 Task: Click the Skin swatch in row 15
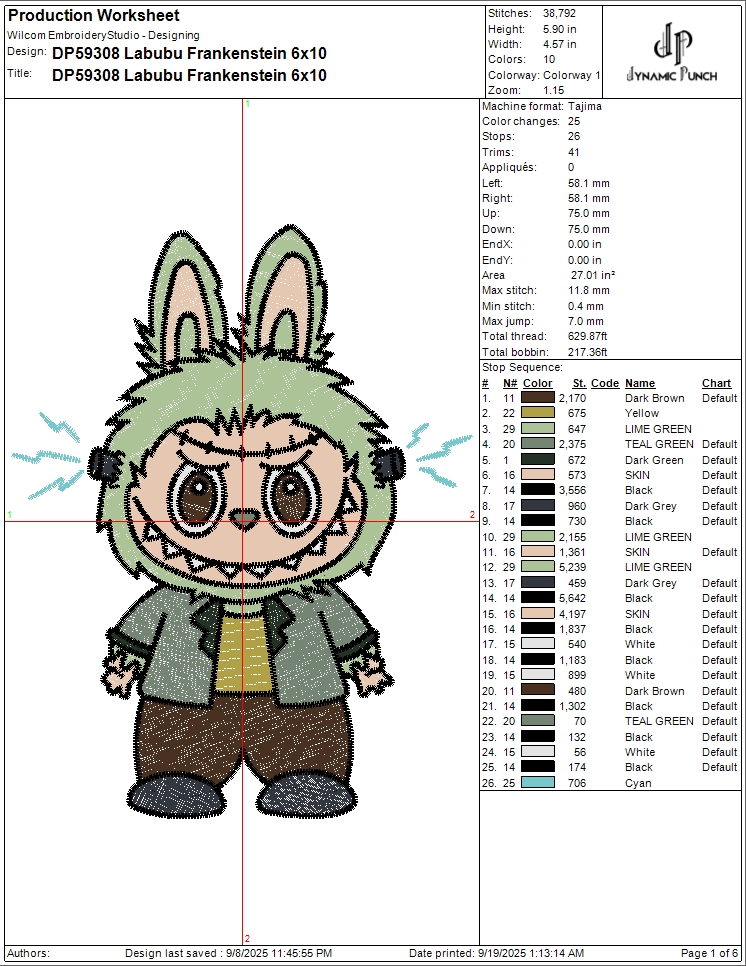[538, 614]
